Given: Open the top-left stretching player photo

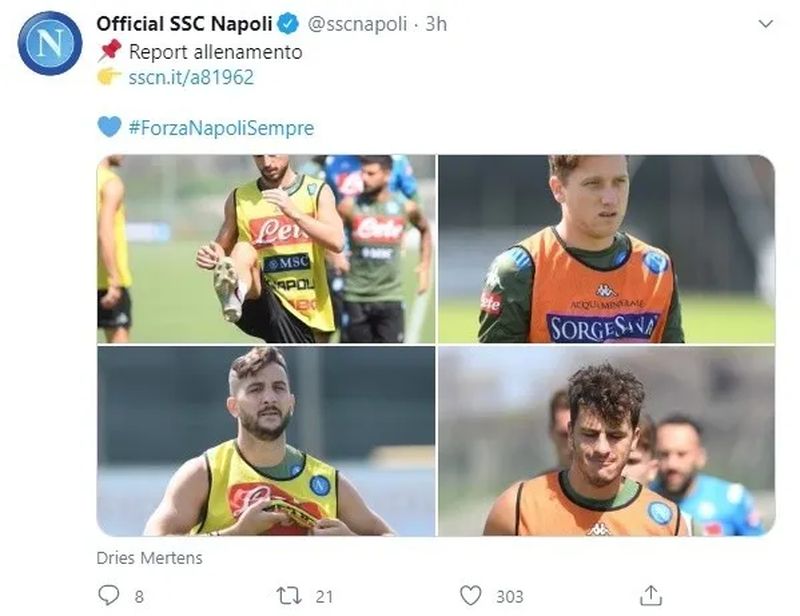Looking at the screenshot, I should pyautogui.click(x=265, y=249).
